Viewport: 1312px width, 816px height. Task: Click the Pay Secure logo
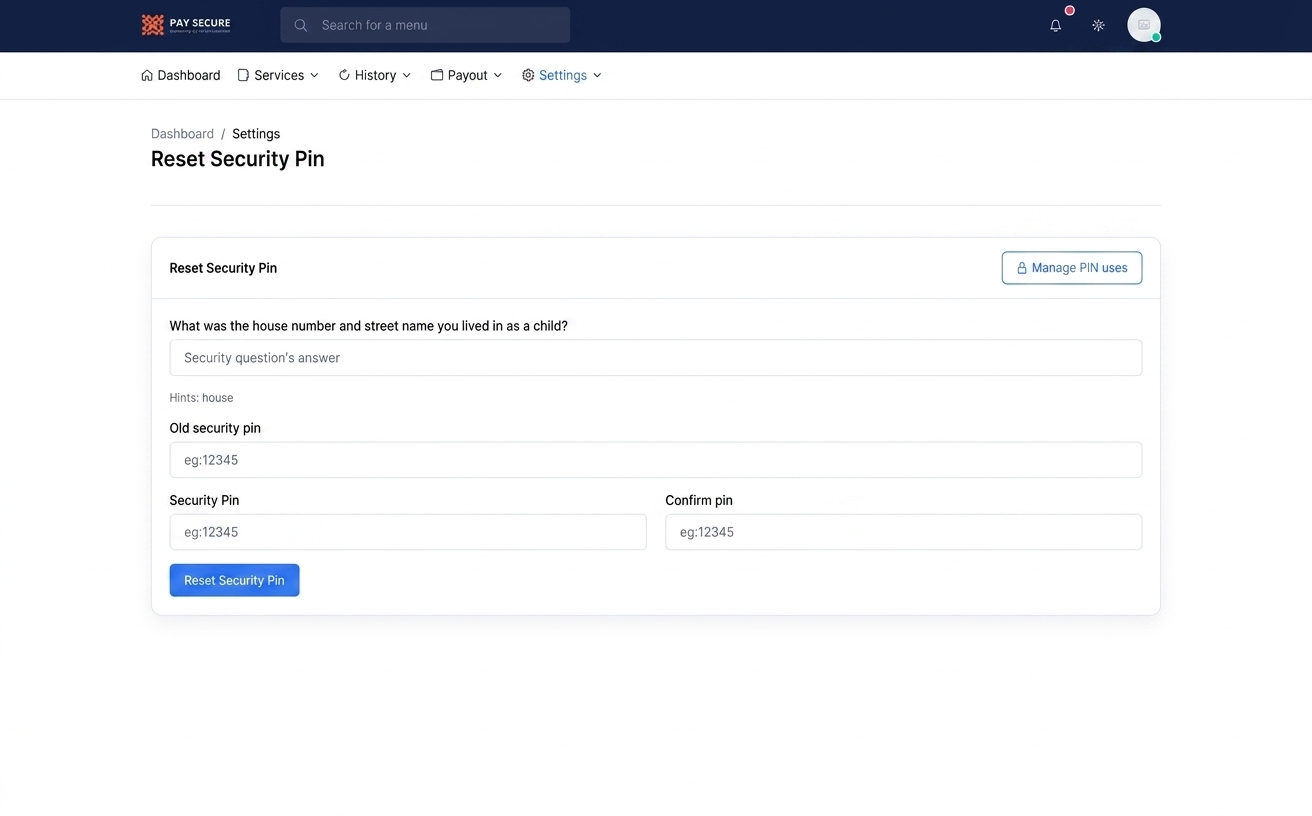pyautogui.click(x=186, y=25)
